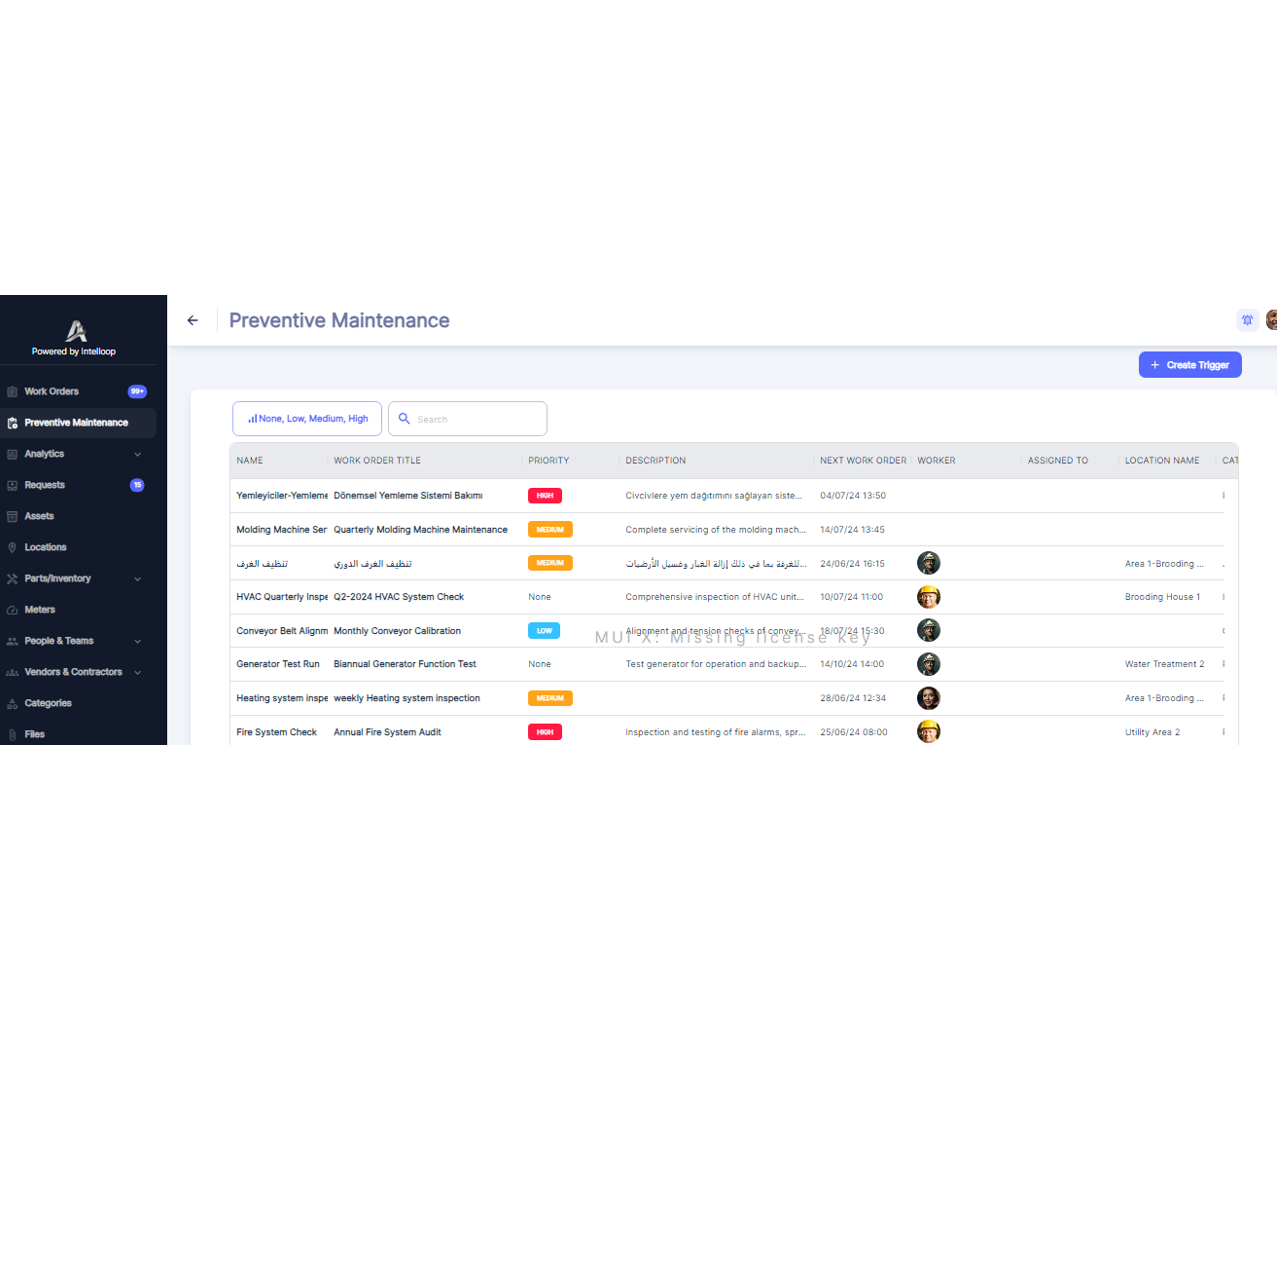This screenshot has height=1280, width=1279.
Task: Open the Preventive Maintenance navigation entry
Action: click(76, 422)
